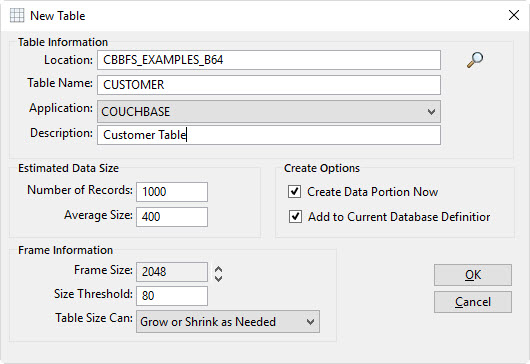The image size is (530, 364).
Task: Click the Frame Size: label
Action: point(103,270)
